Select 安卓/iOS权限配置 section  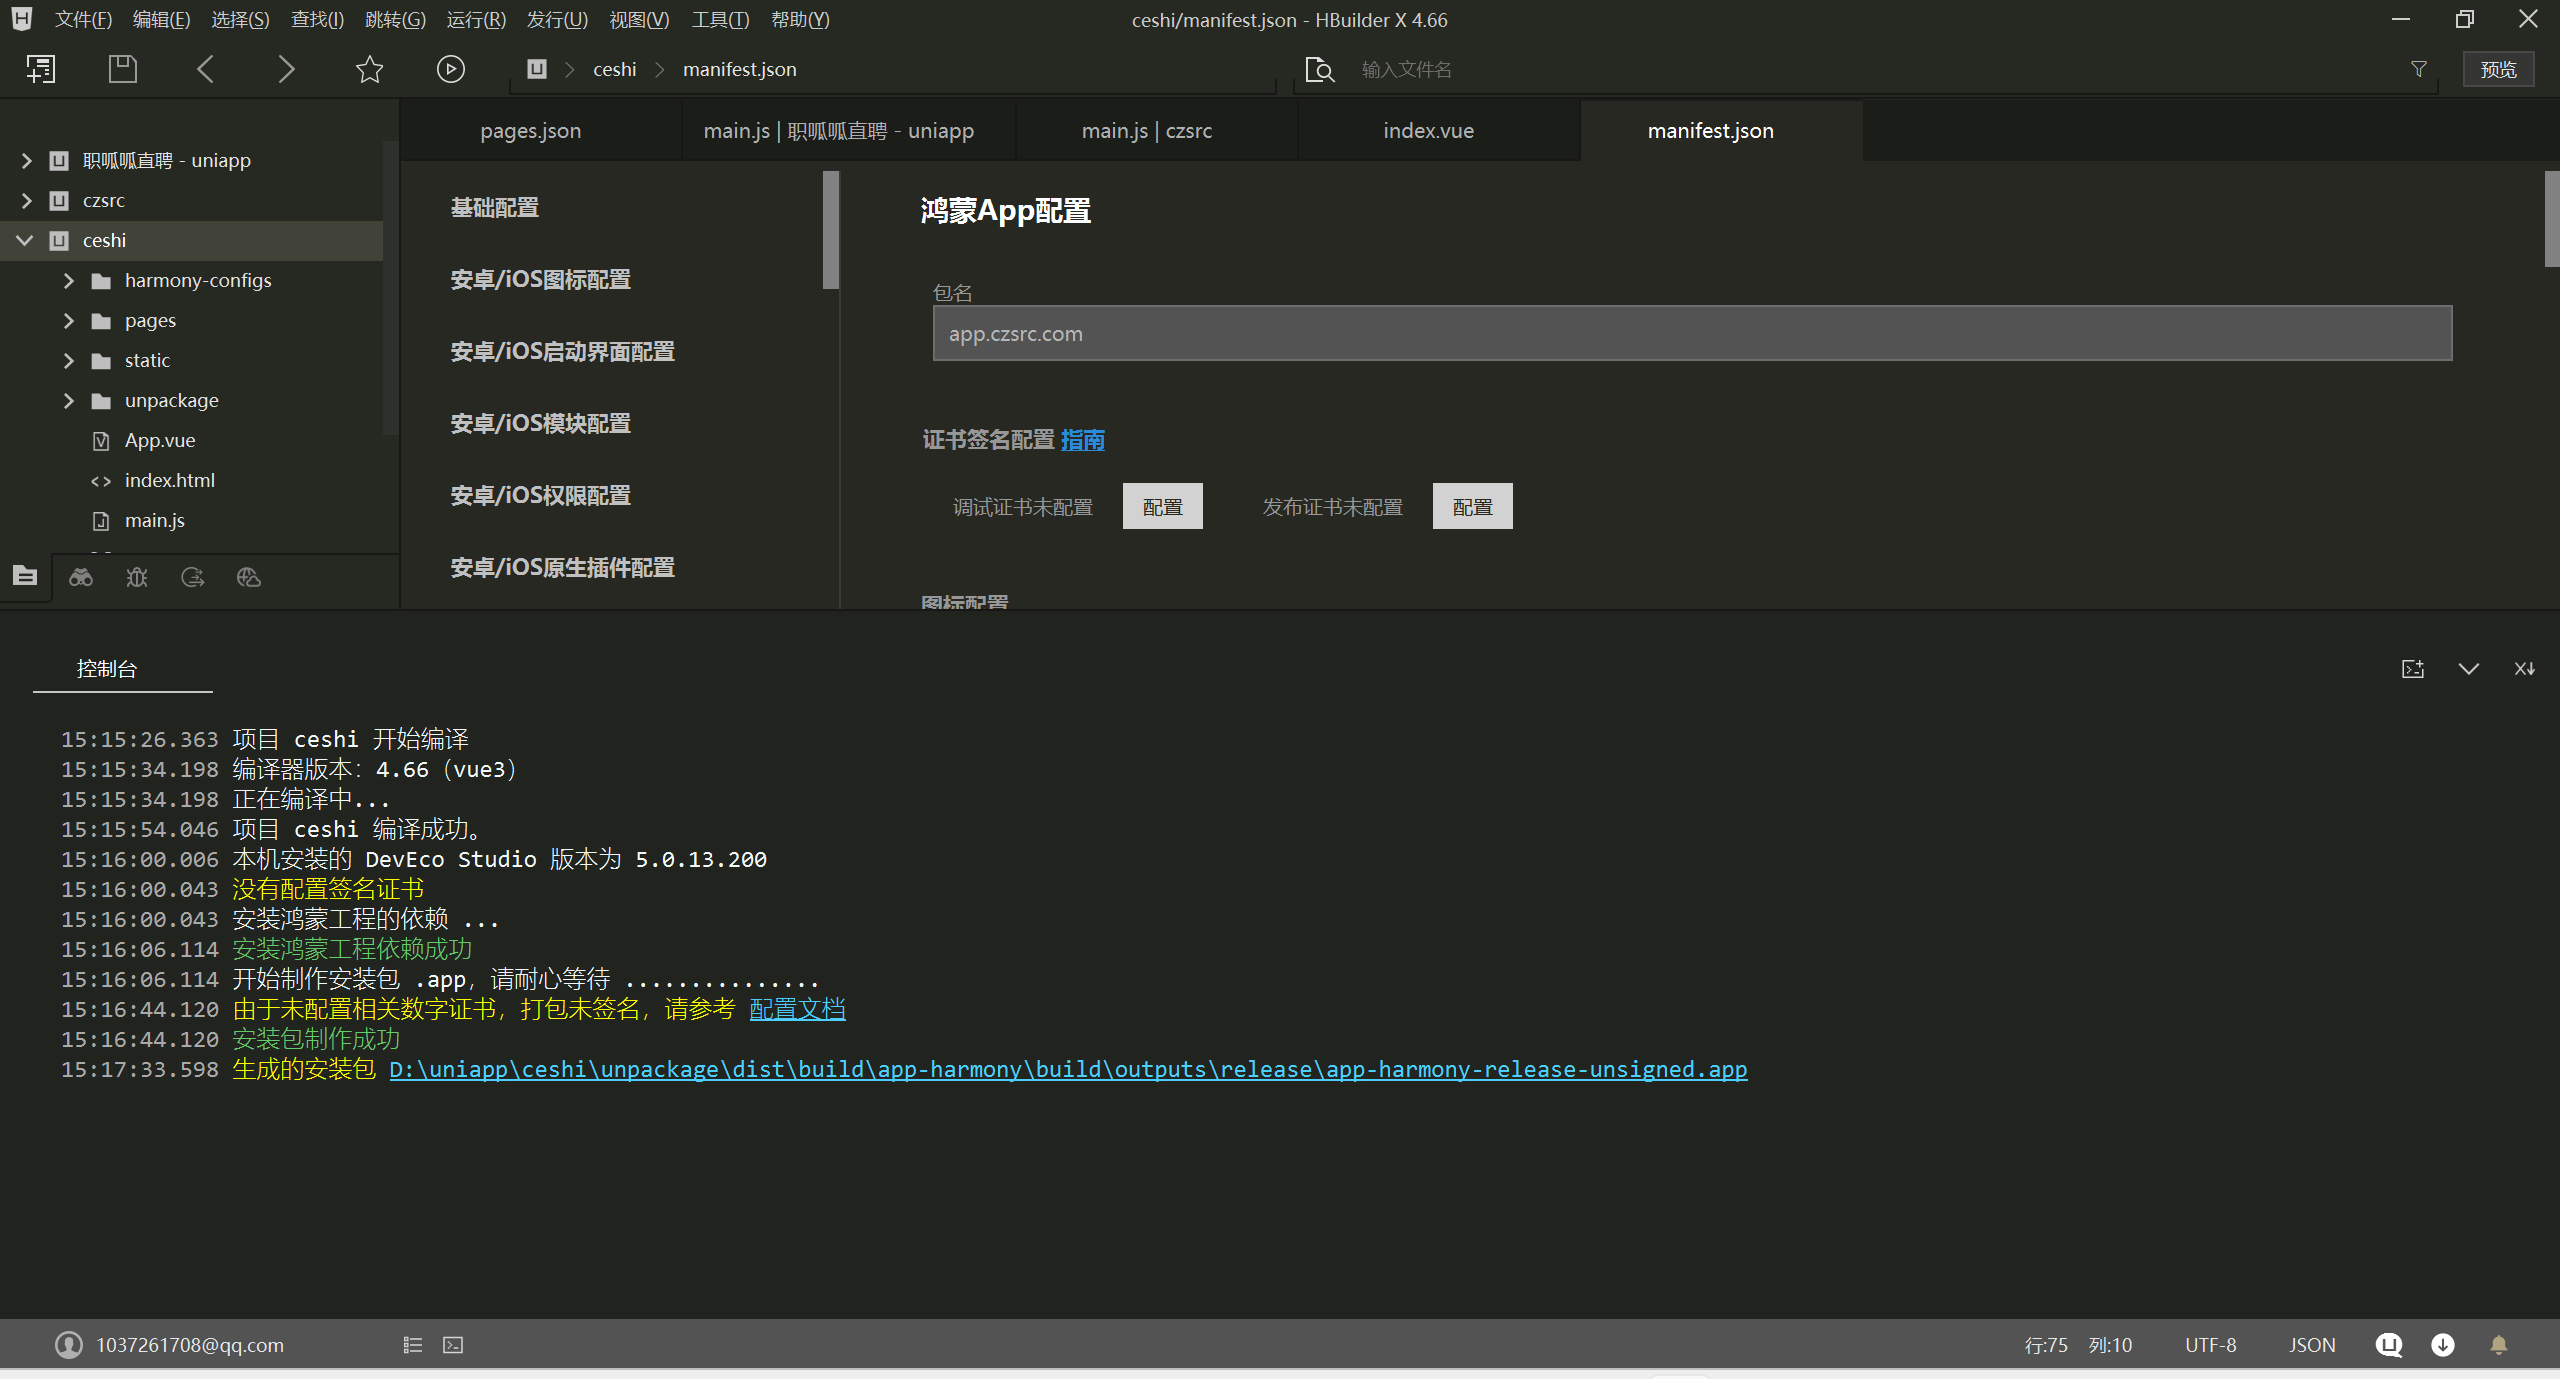(540, 496)
